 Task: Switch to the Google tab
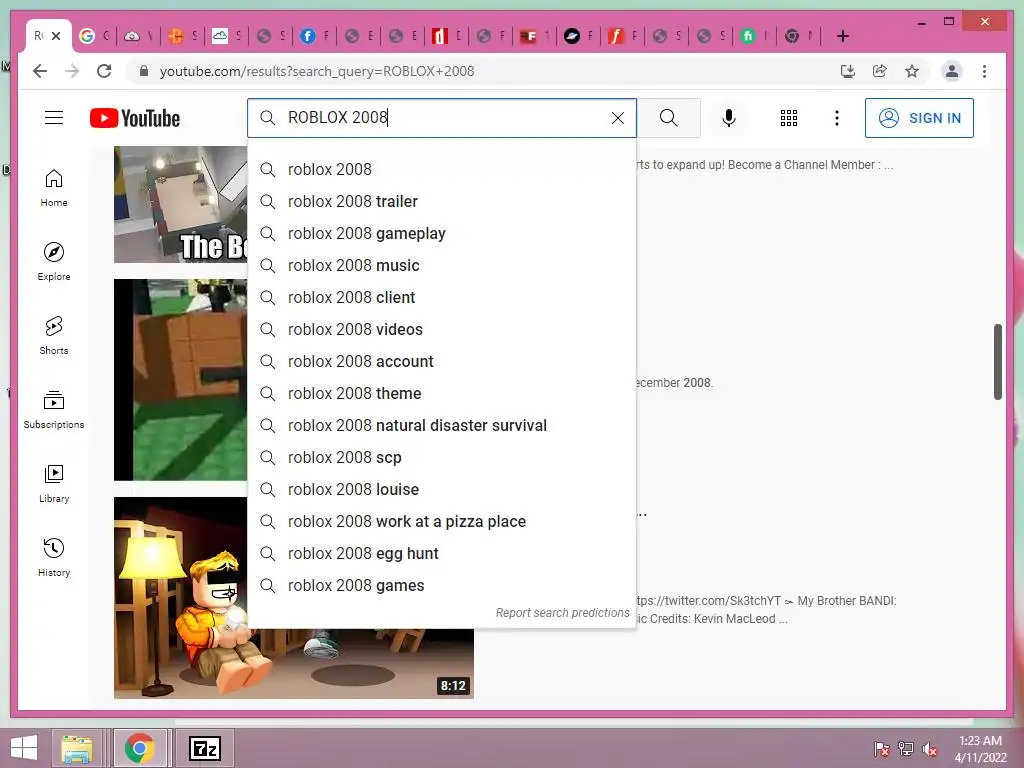click(x=94, y=36)
